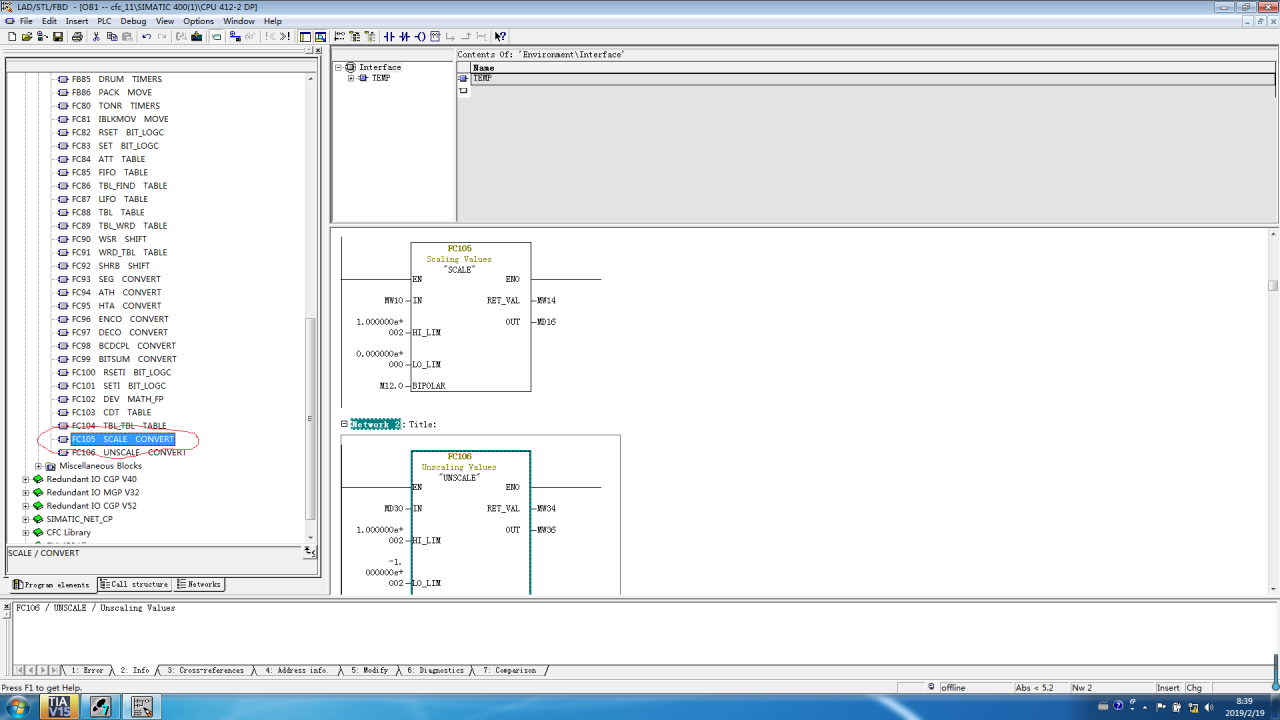The image size is (1280, 720).
Task: Click MD16 output of SCALE block
Action: [x=546, y=322]
